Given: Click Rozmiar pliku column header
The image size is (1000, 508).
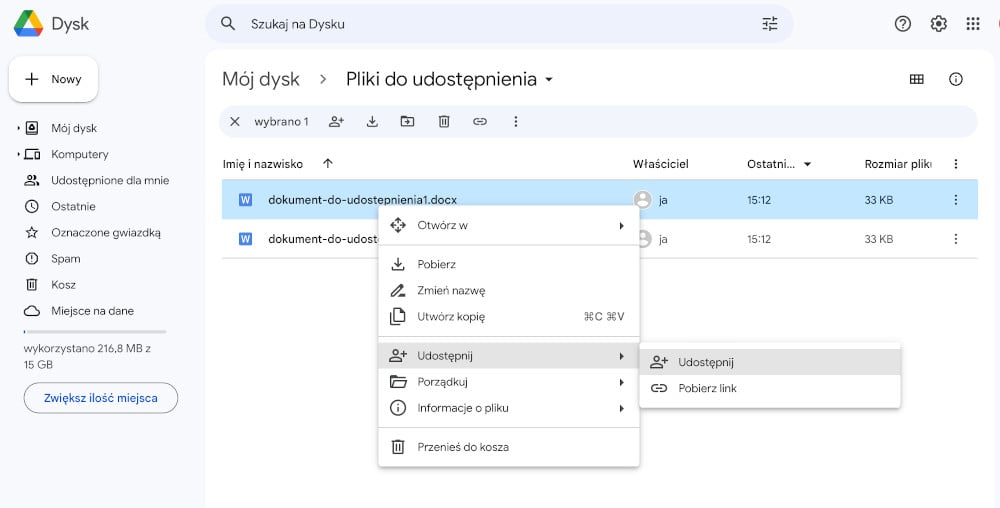Looking at the screenshot, I should 898,164.
